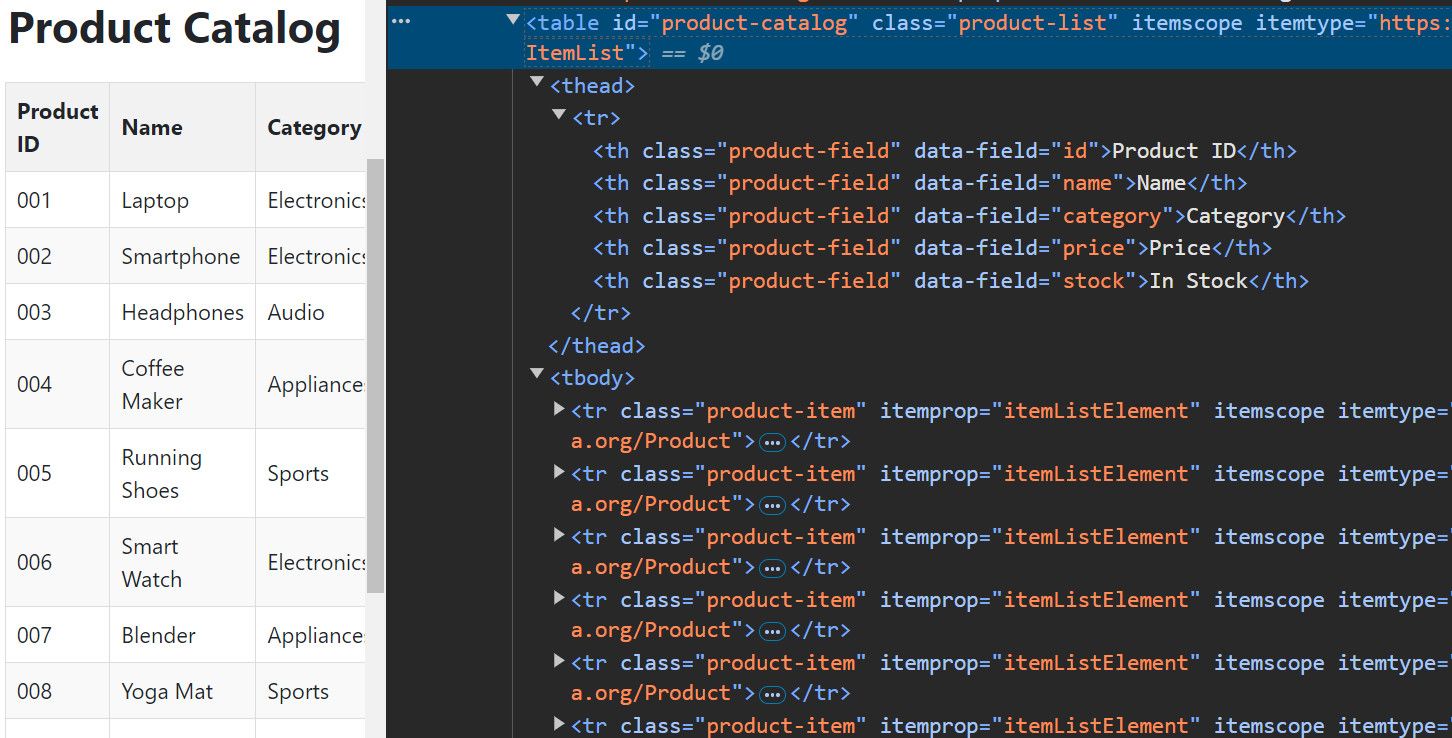
Task: Click the Blender name cell
Action: pyautogui.click(x=182, y=635)
